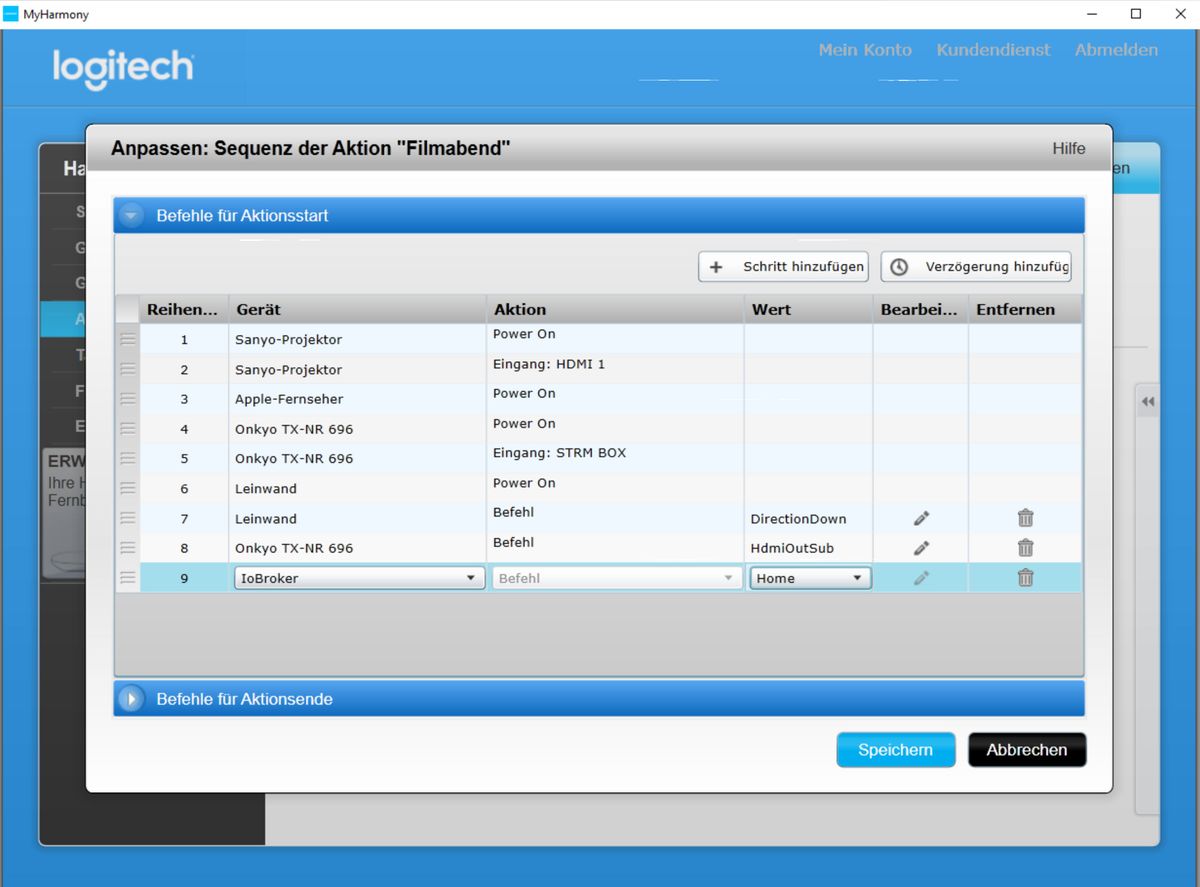Click the double-arrow collapse icon on right panel
Viewport: 1200px width, 887px height.
1148,402
